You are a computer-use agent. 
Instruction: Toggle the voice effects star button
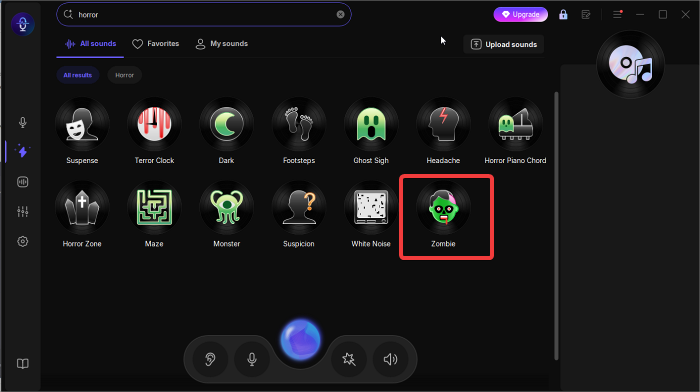click(x=349, y=359)
